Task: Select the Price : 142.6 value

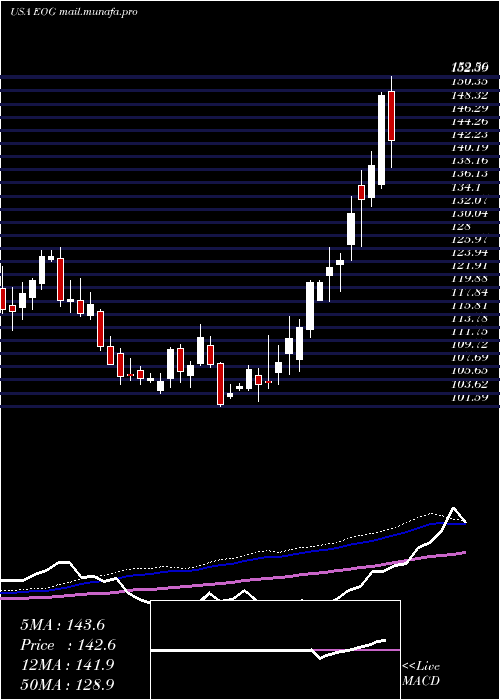Action: pos(68,645)
